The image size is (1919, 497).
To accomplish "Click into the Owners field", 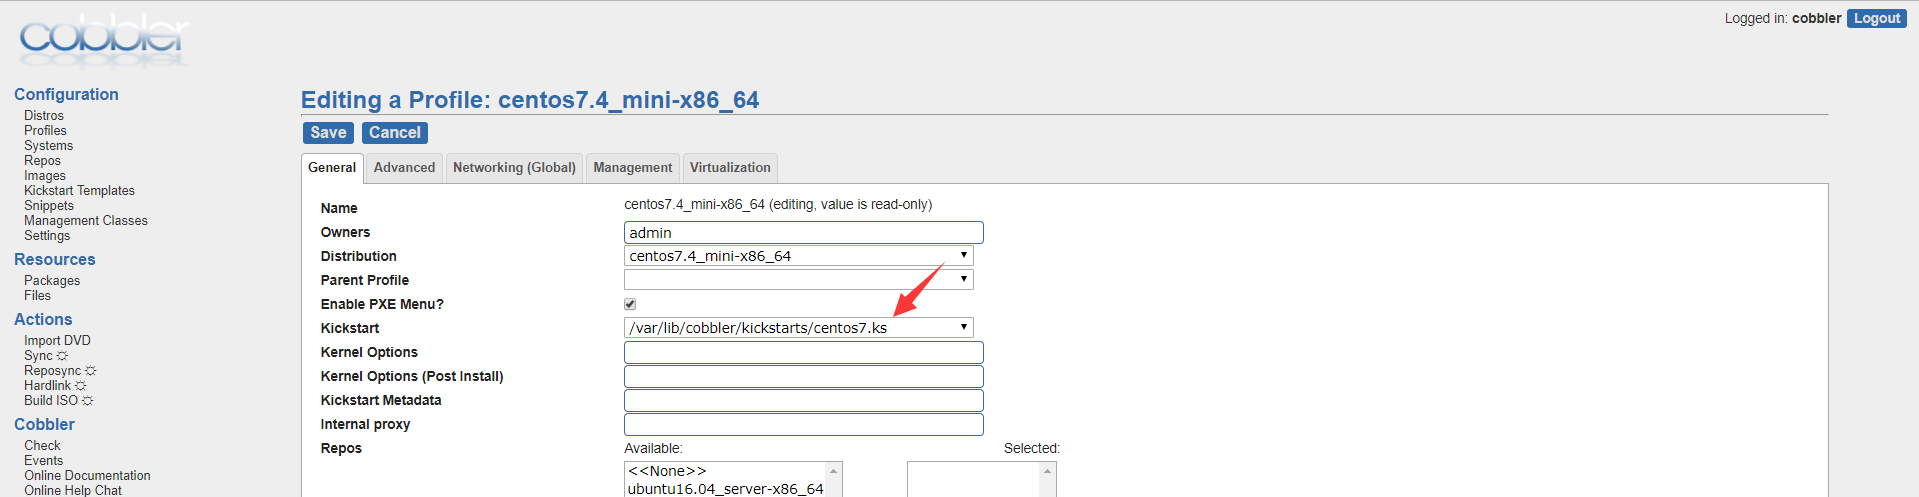I will click(x=803, y=233).
